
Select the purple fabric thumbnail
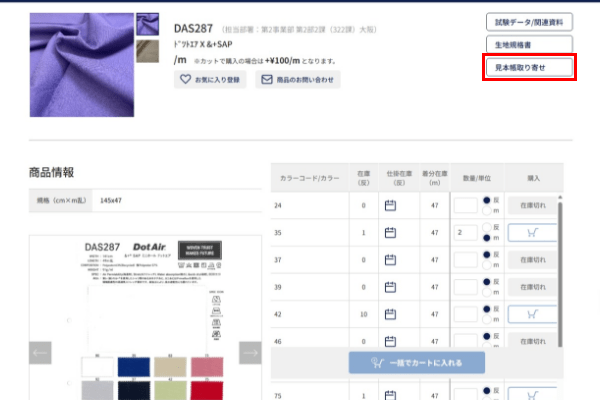point(147,25)
